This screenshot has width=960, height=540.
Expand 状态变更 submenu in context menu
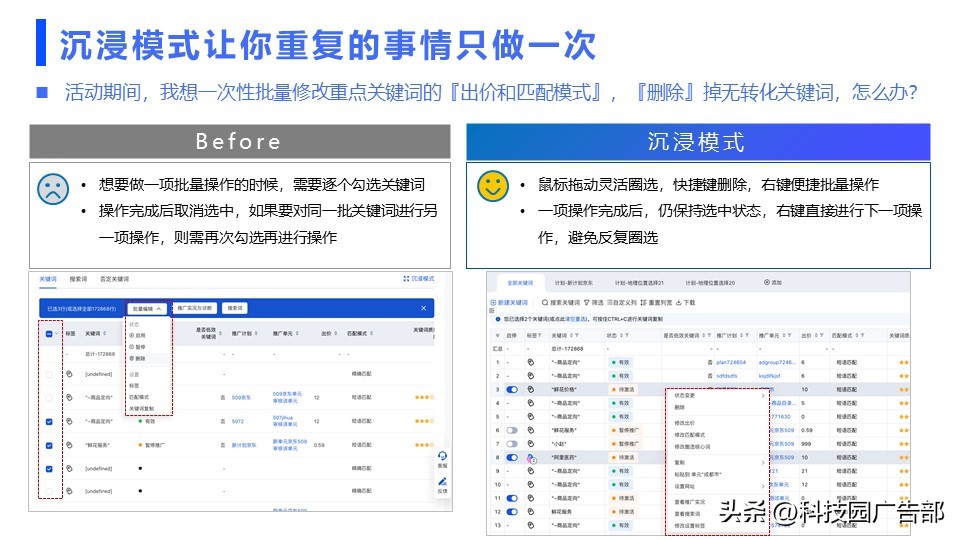point(763,396)
